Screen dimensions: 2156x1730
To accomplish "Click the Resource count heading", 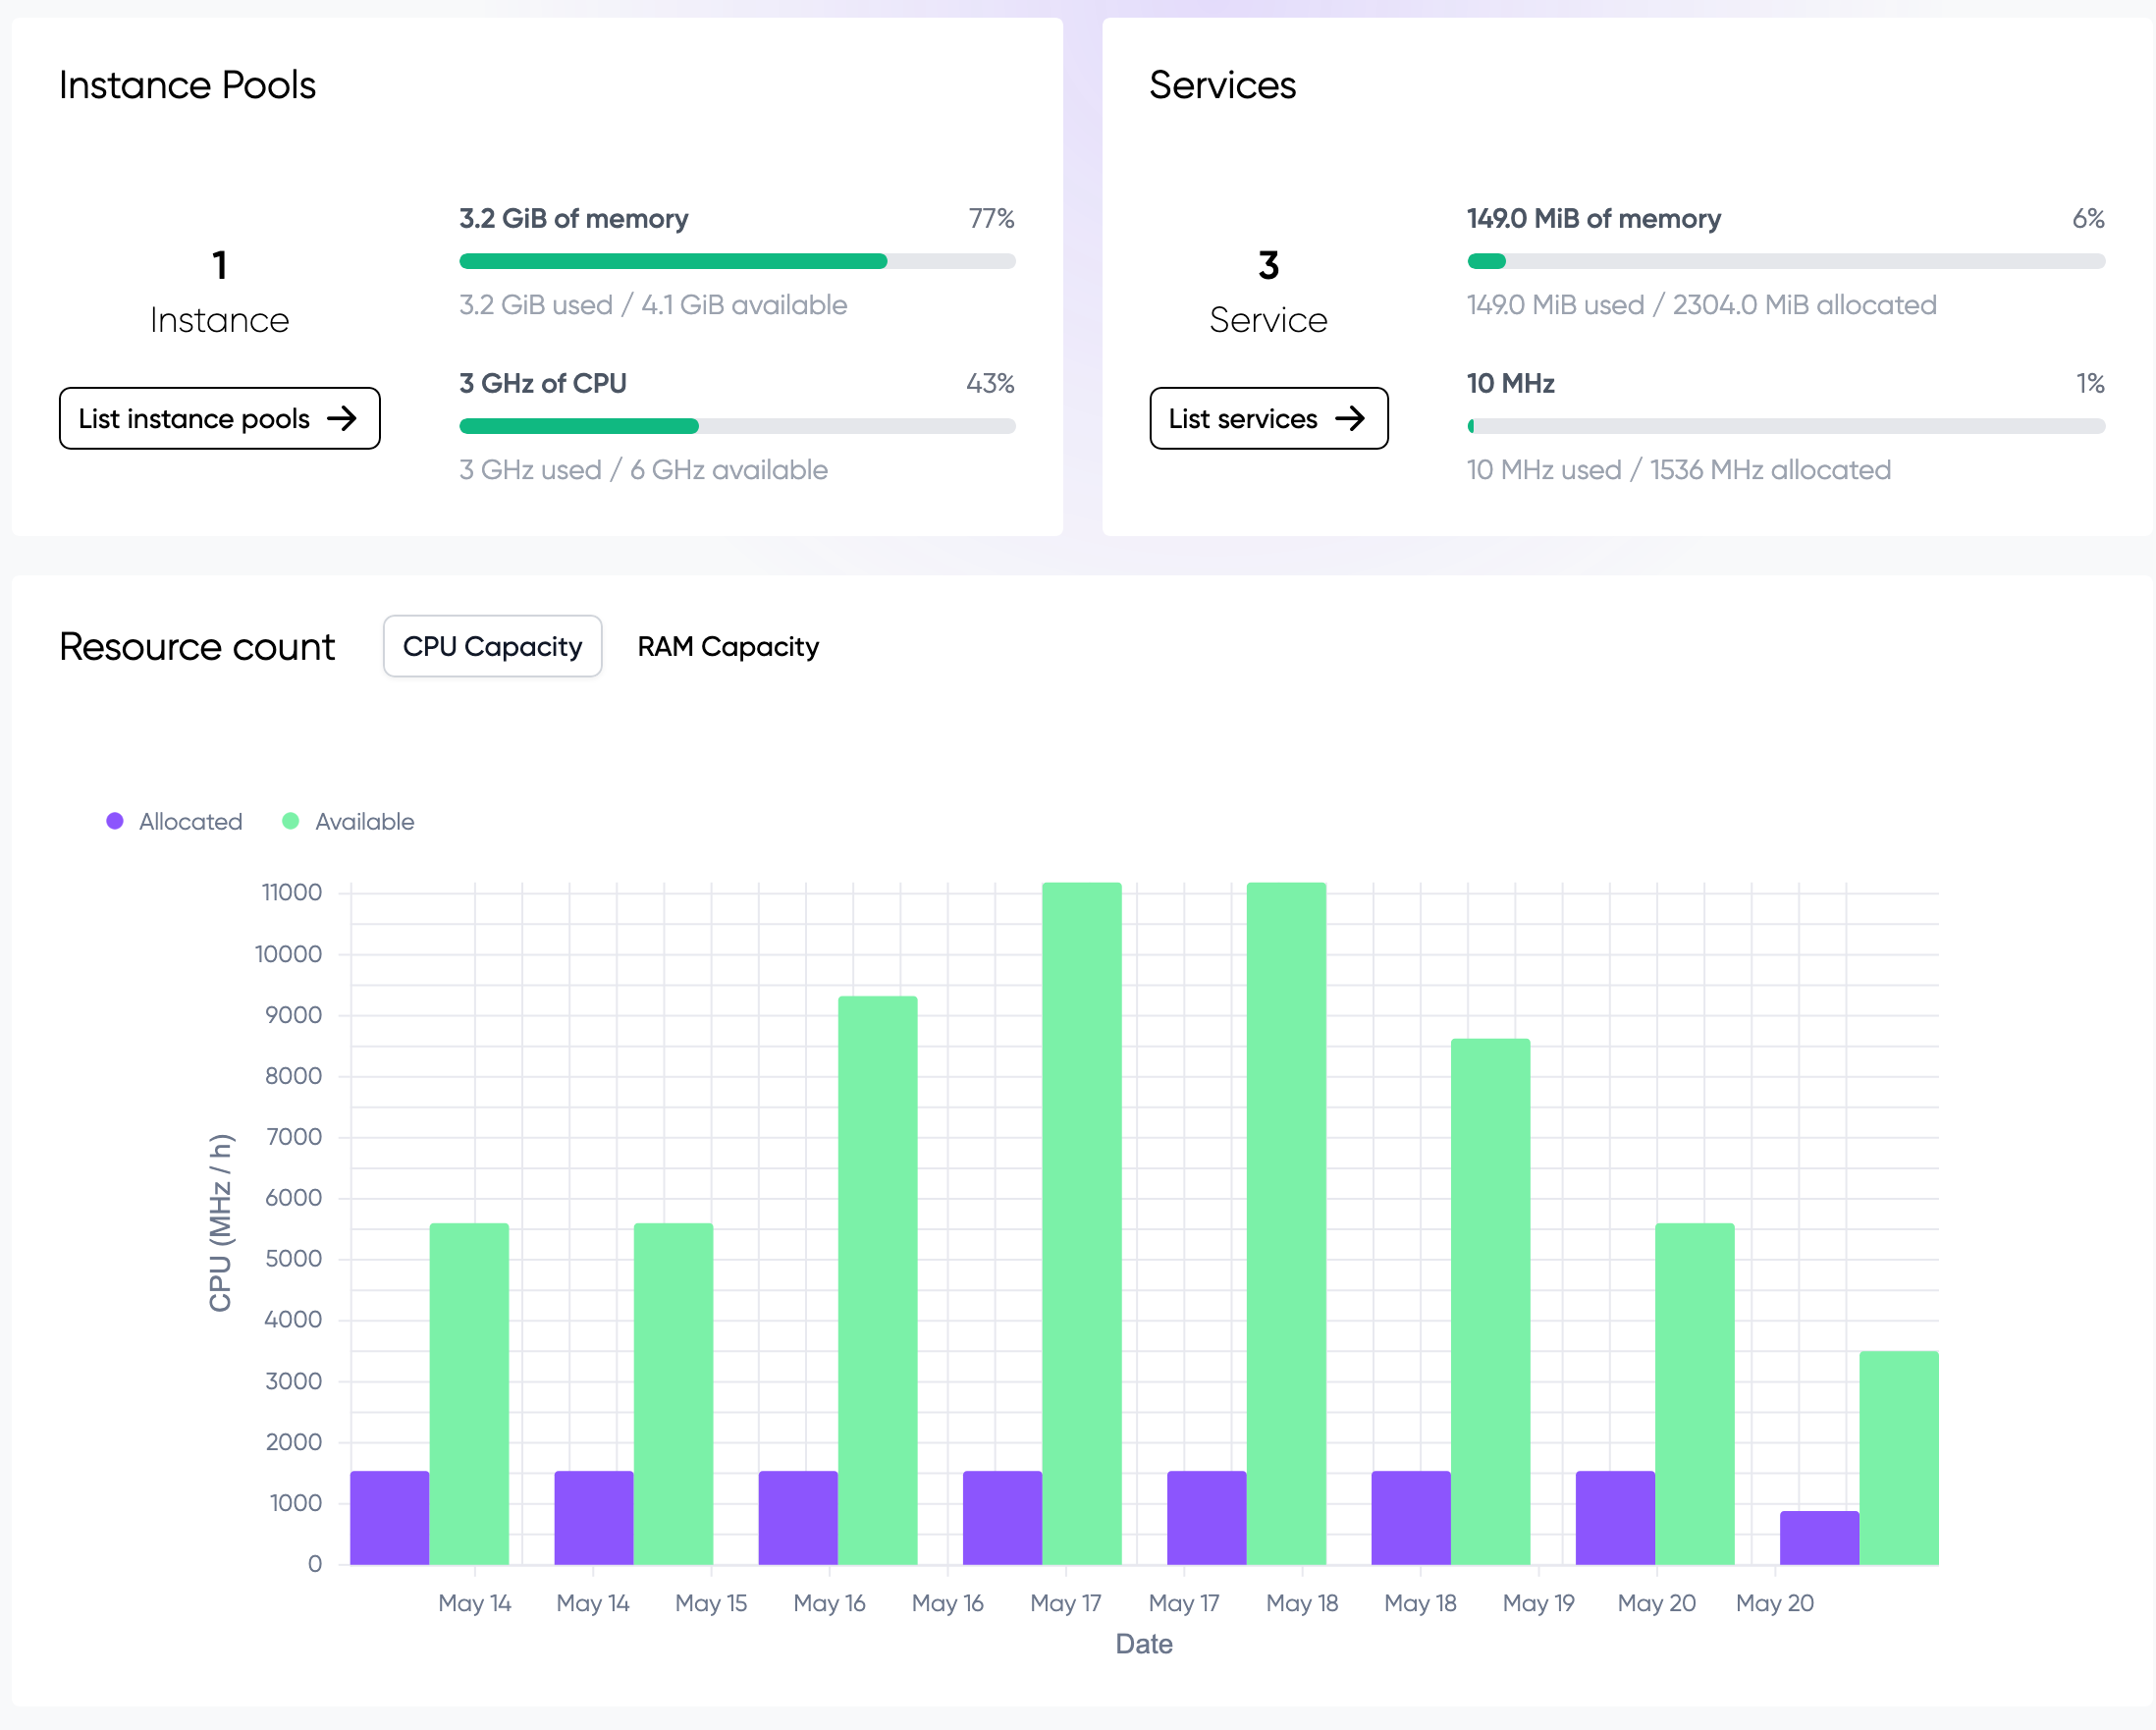I will 197,647.
